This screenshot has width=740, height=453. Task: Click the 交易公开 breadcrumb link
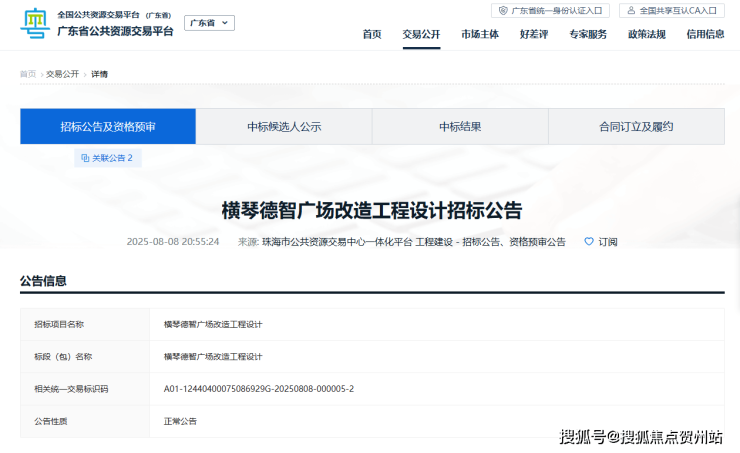pyautogui.click(x=62, y=74)
